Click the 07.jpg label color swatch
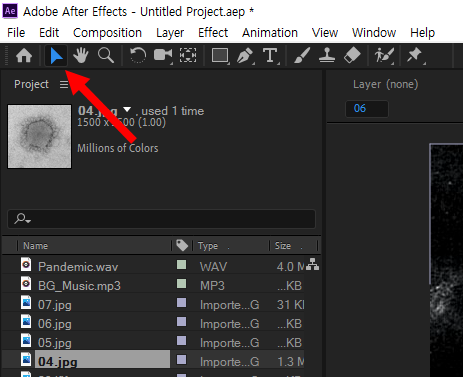 [181, 303]
